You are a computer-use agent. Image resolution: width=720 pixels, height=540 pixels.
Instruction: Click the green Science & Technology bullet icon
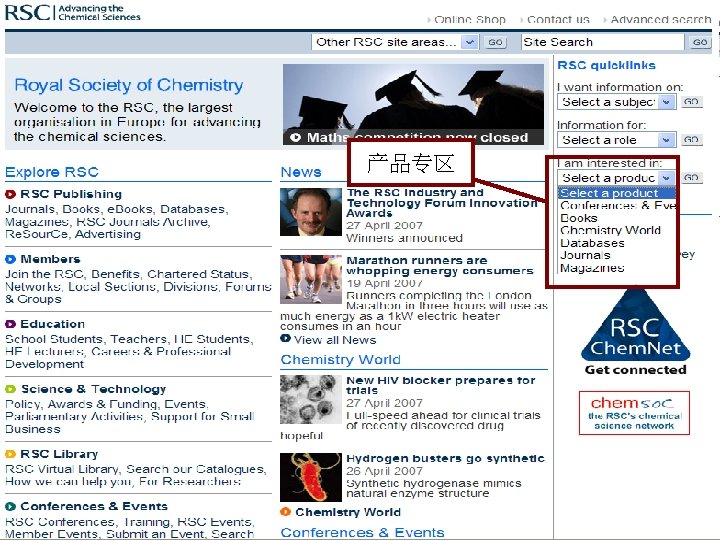click(x=10, y=389)
